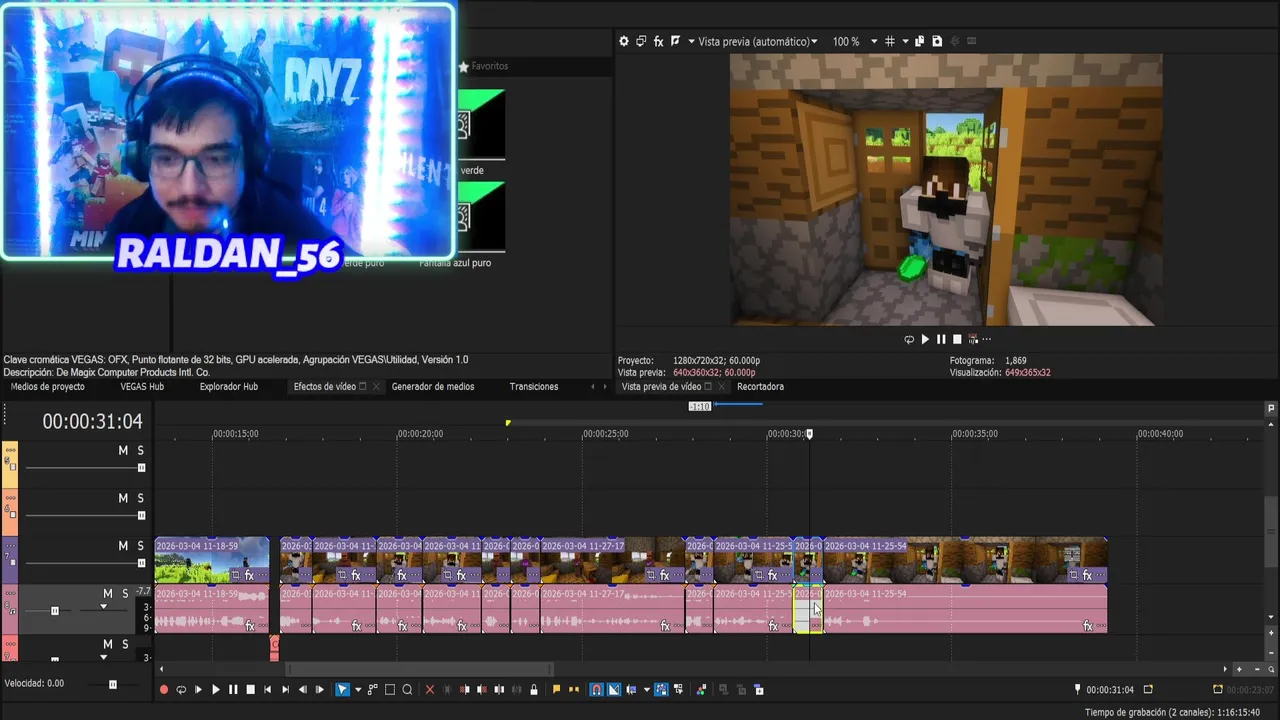
Task: Select the envelope edit tool
Action: click(373, 690)
